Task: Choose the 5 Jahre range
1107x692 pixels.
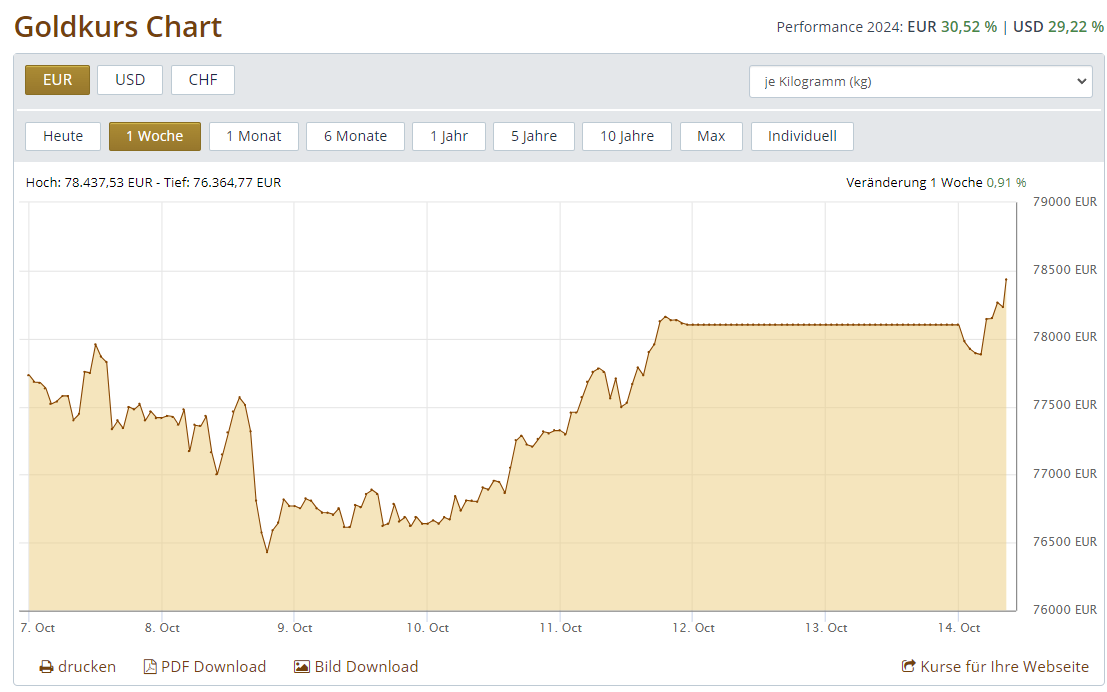Action: pos(534,136)
